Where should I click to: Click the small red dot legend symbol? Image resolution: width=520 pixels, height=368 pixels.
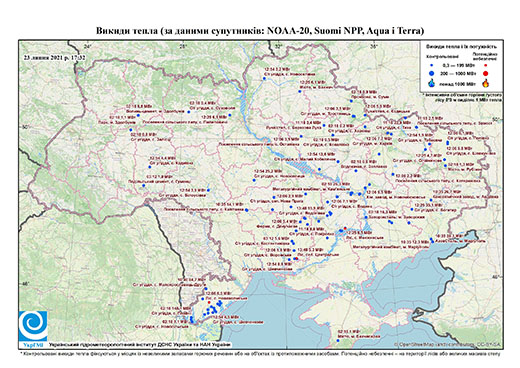click(x=485, y=65)
